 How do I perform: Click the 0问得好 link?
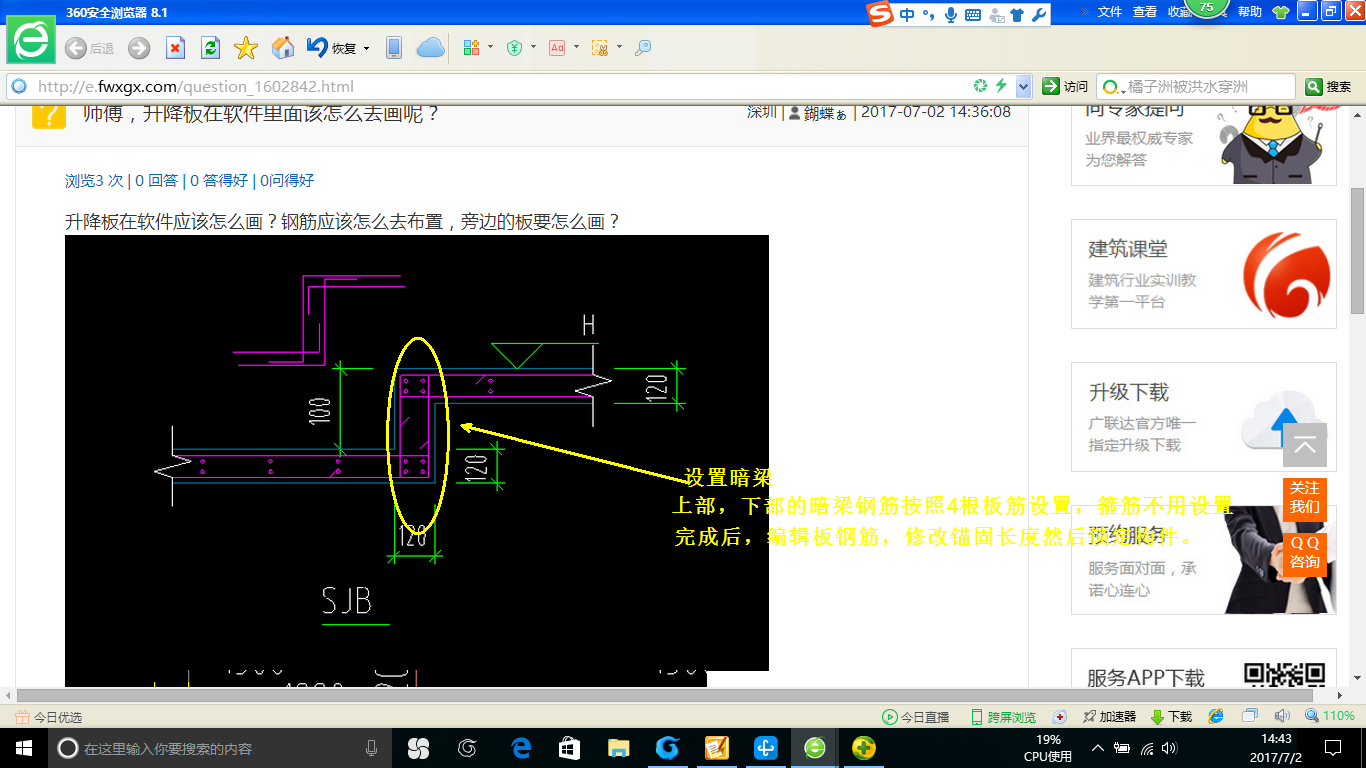point(287,180)
